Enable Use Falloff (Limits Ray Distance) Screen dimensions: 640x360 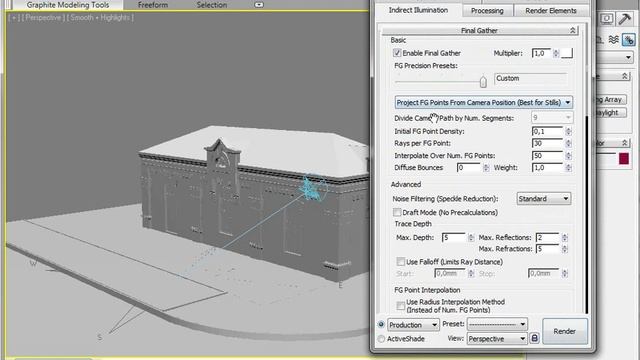tap(400, 262)
